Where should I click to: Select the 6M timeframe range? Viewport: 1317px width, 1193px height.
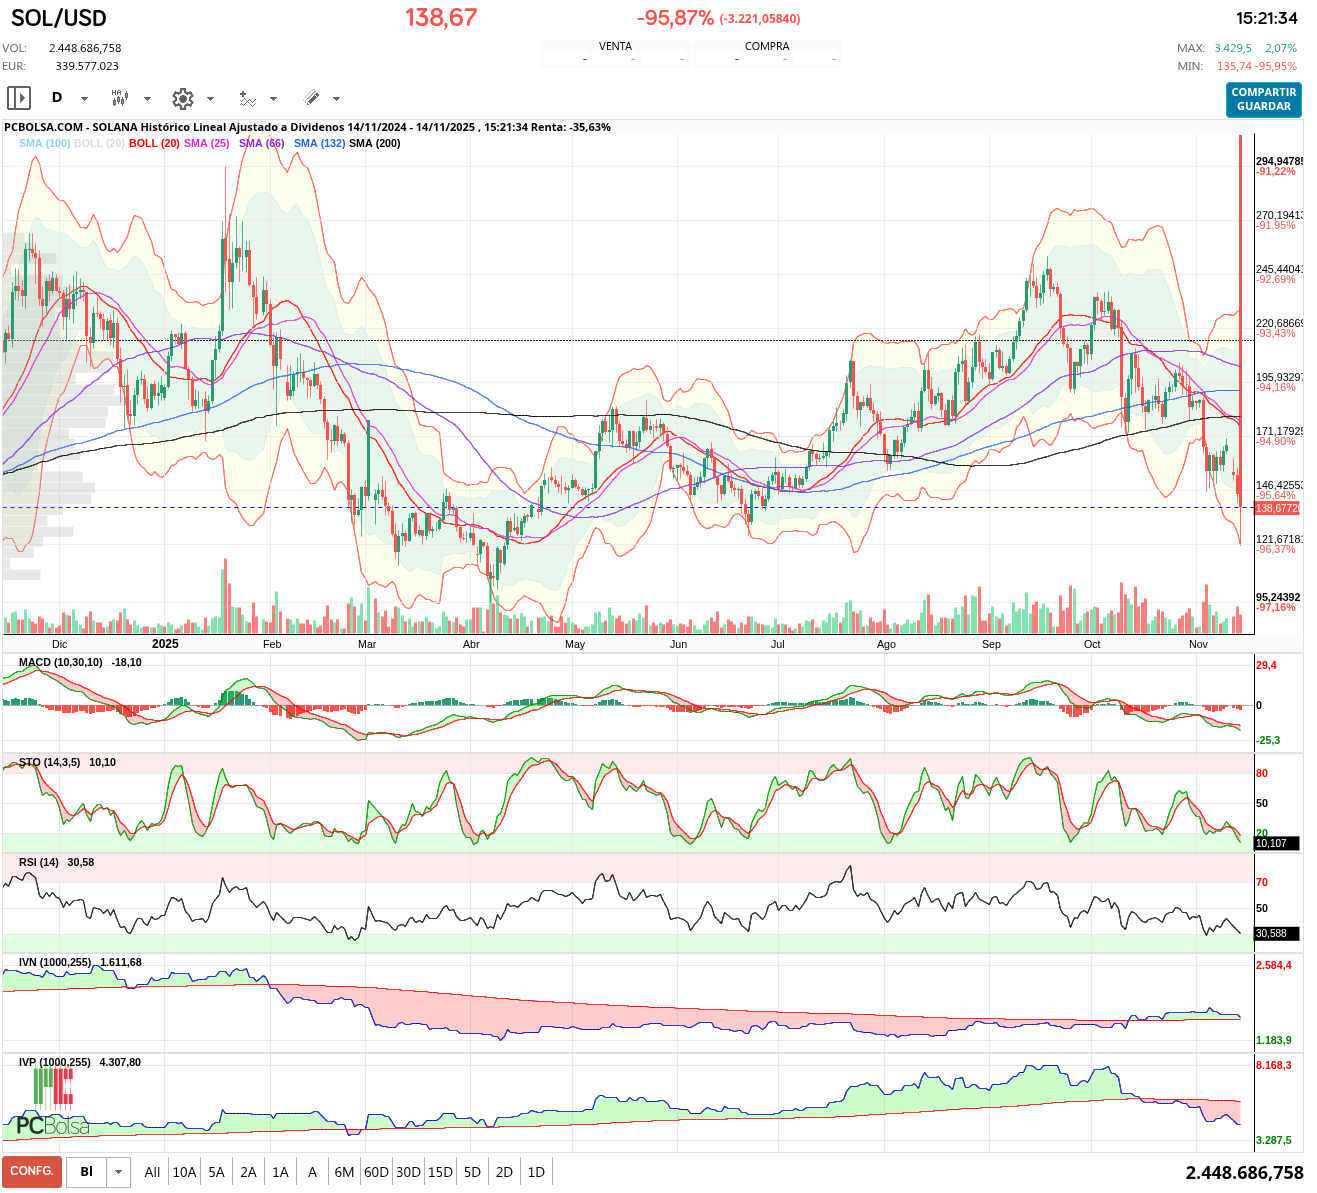[345, 1171]
